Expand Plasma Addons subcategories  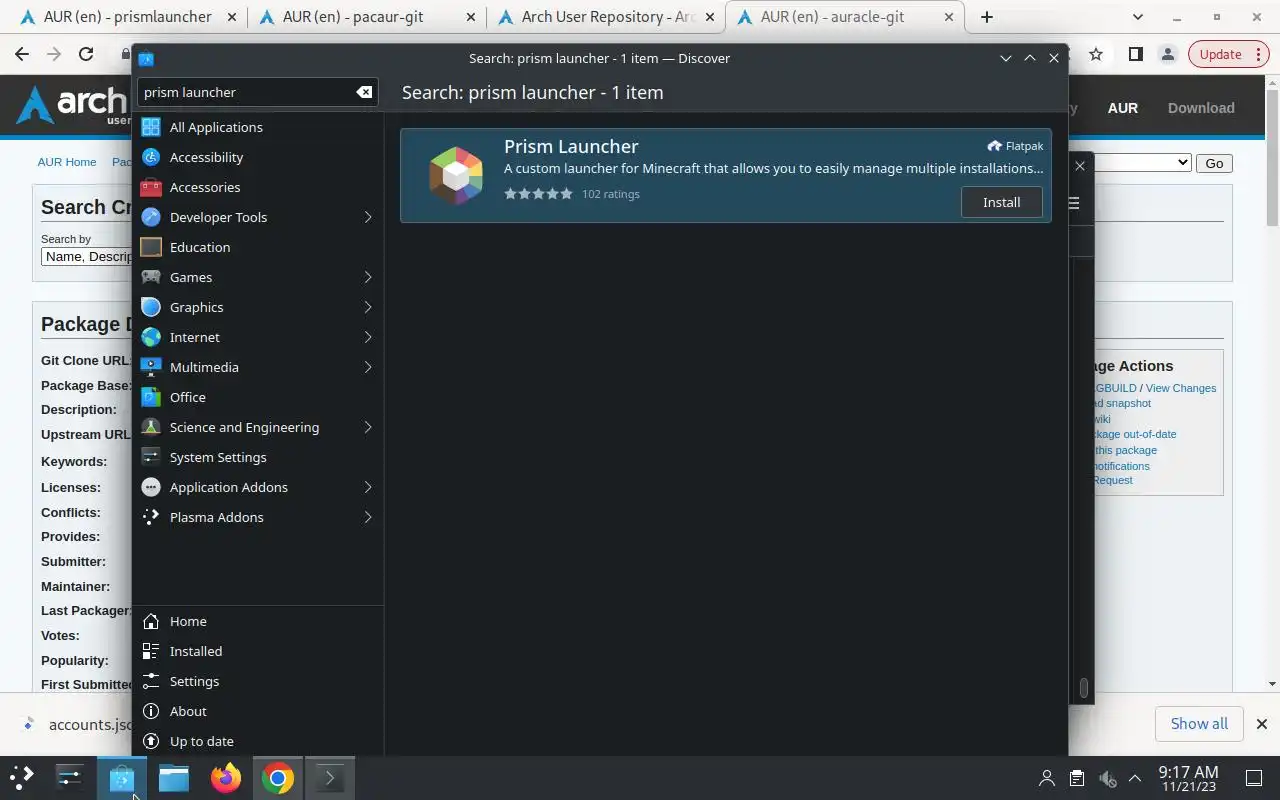tap(368, 517)
